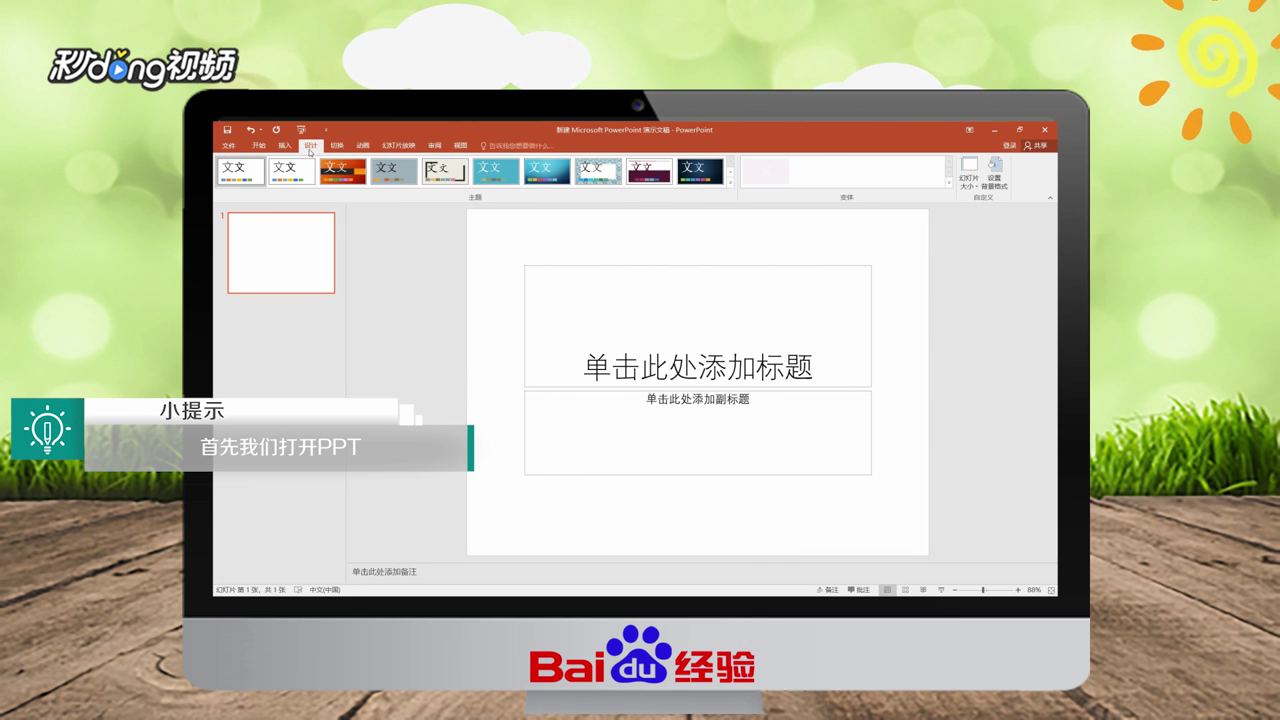1280x720 pixels.
Task: Toggle the 备注 notes pane button
Action: 828,590
